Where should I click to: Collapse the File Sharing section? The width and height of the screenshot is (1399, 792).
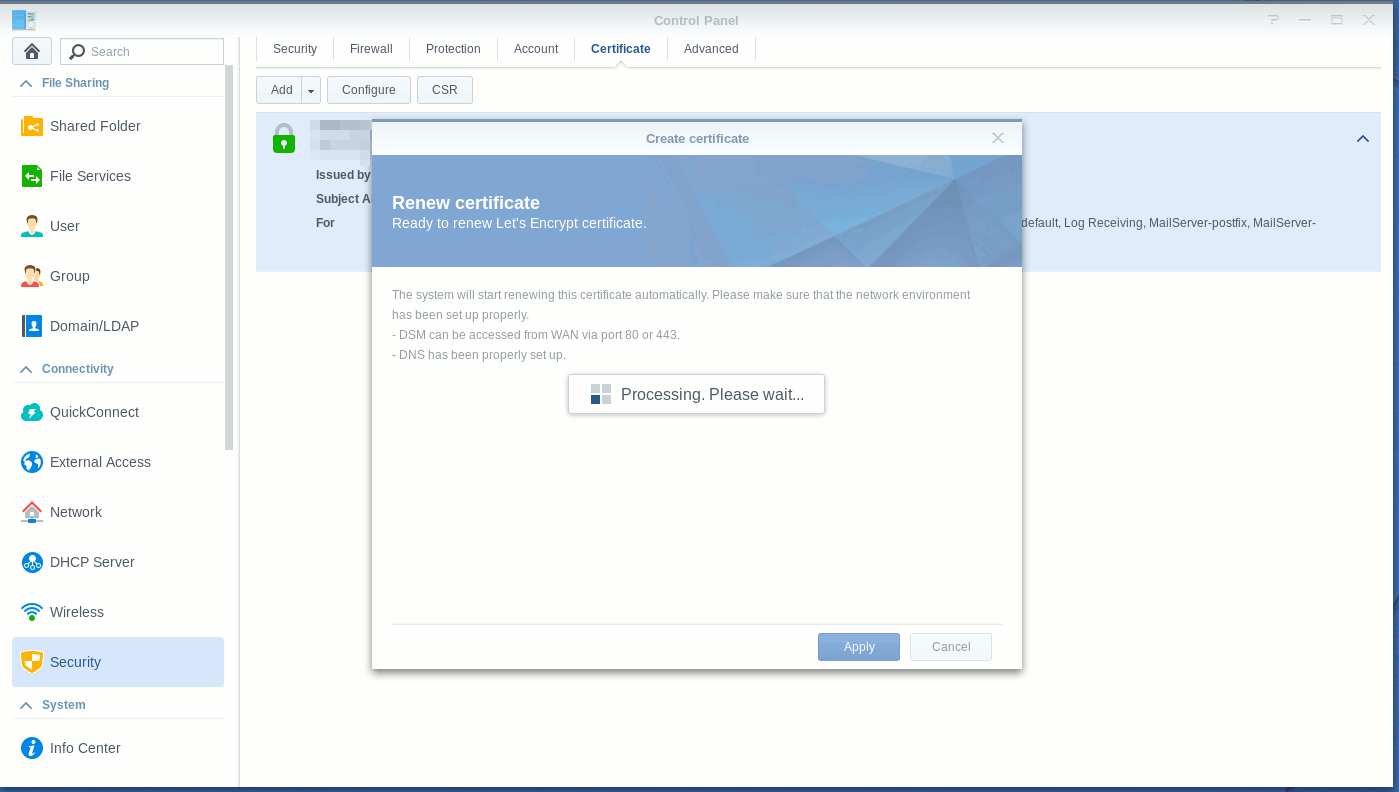(x=26, y=84)
